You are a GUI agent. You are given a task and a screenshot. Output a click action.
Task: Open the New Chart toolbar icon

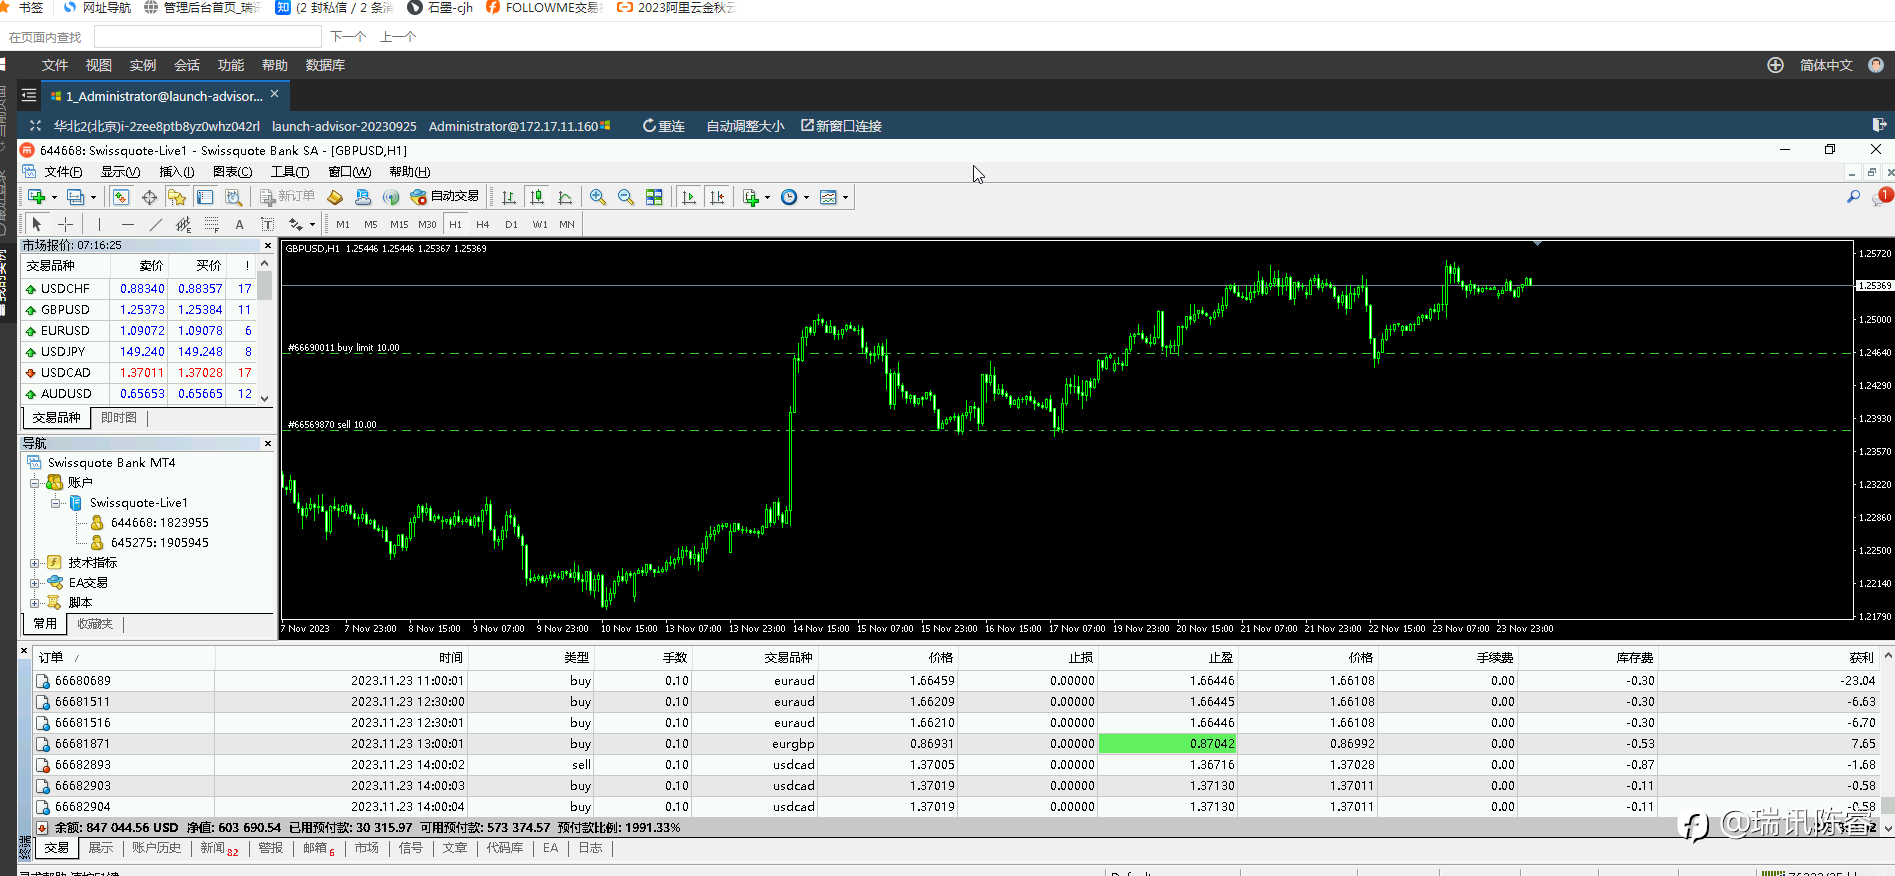tap(37, 197)
